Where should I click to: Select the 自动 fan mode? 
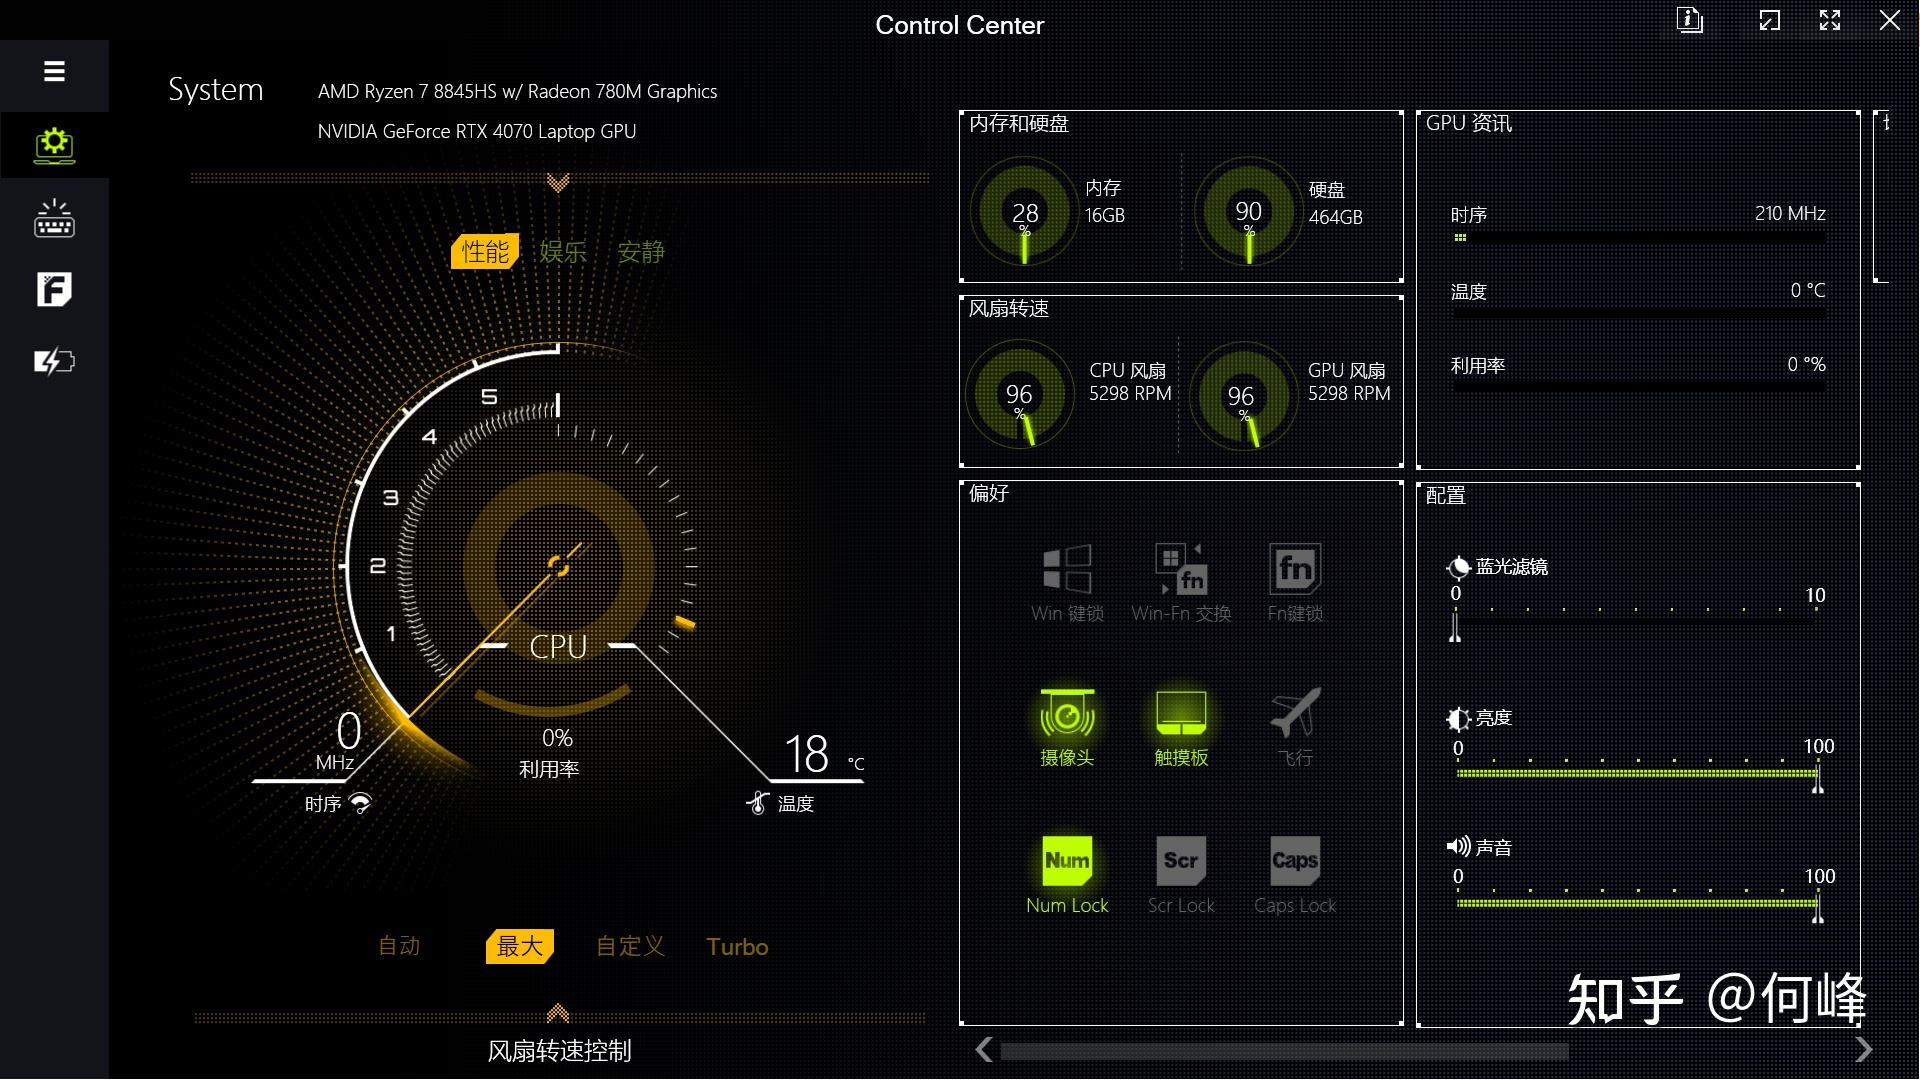pos(399,946)
